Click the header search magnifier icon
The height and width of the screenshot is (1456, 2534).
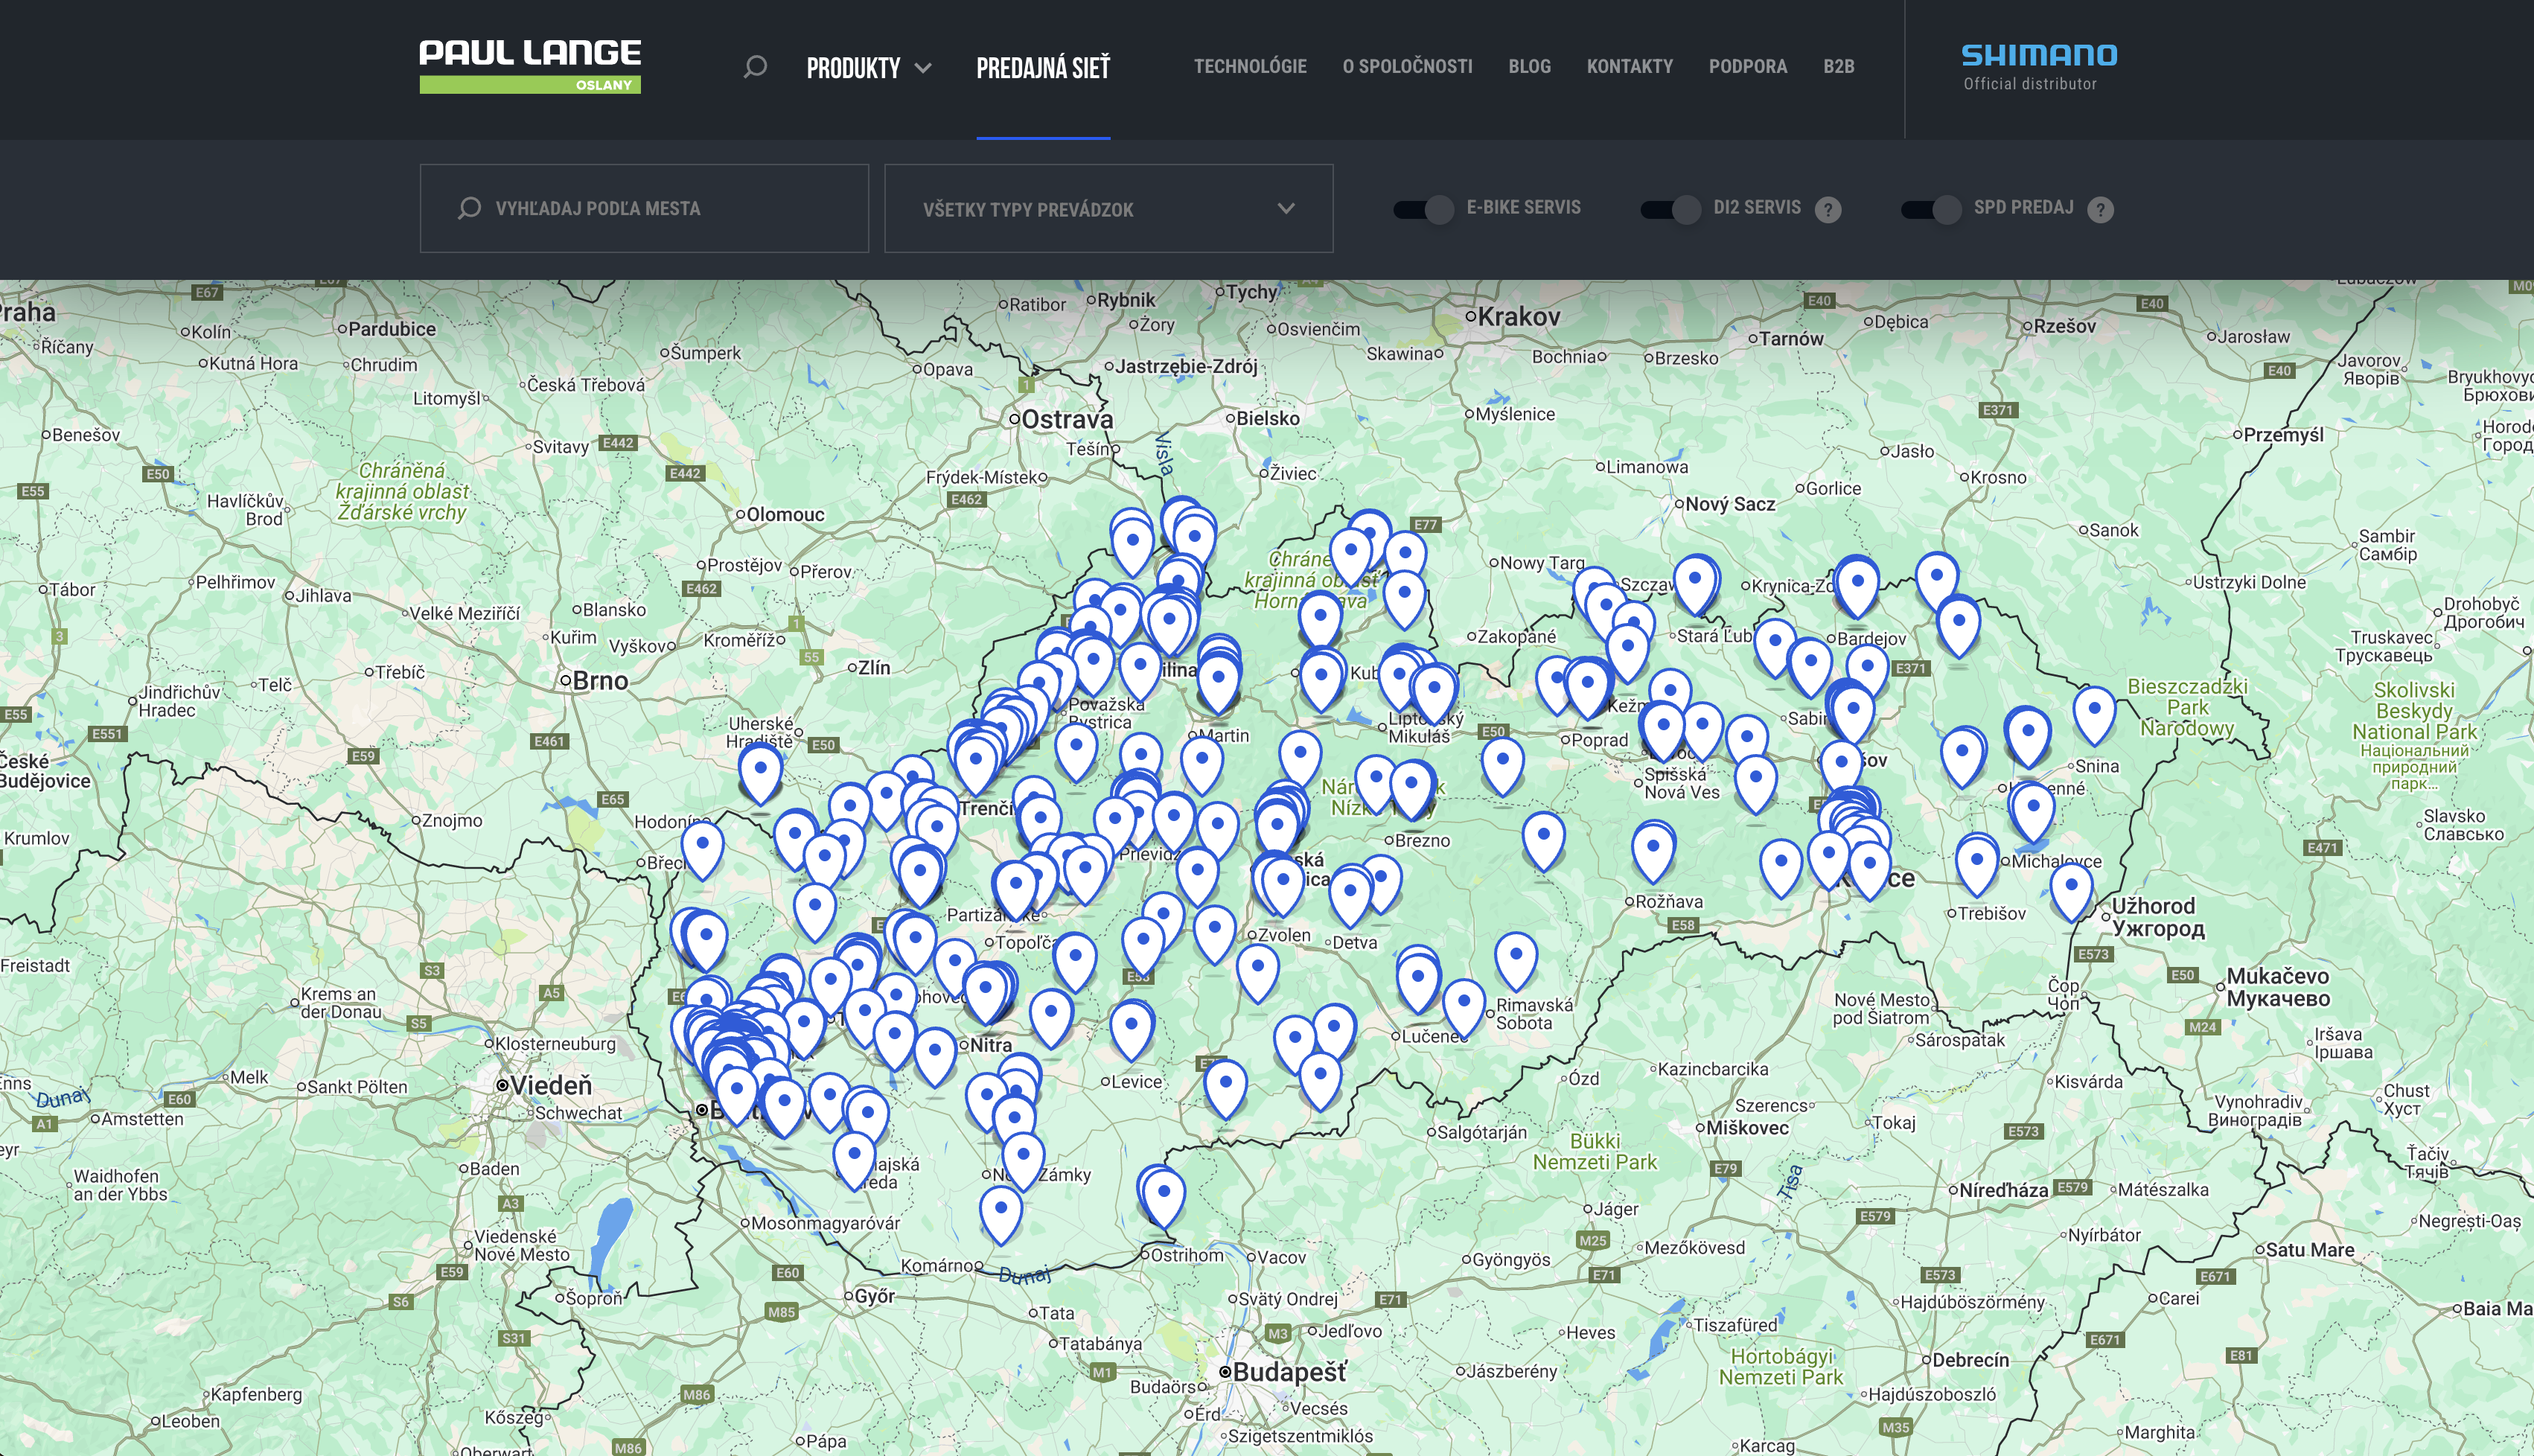pos(755,67)
